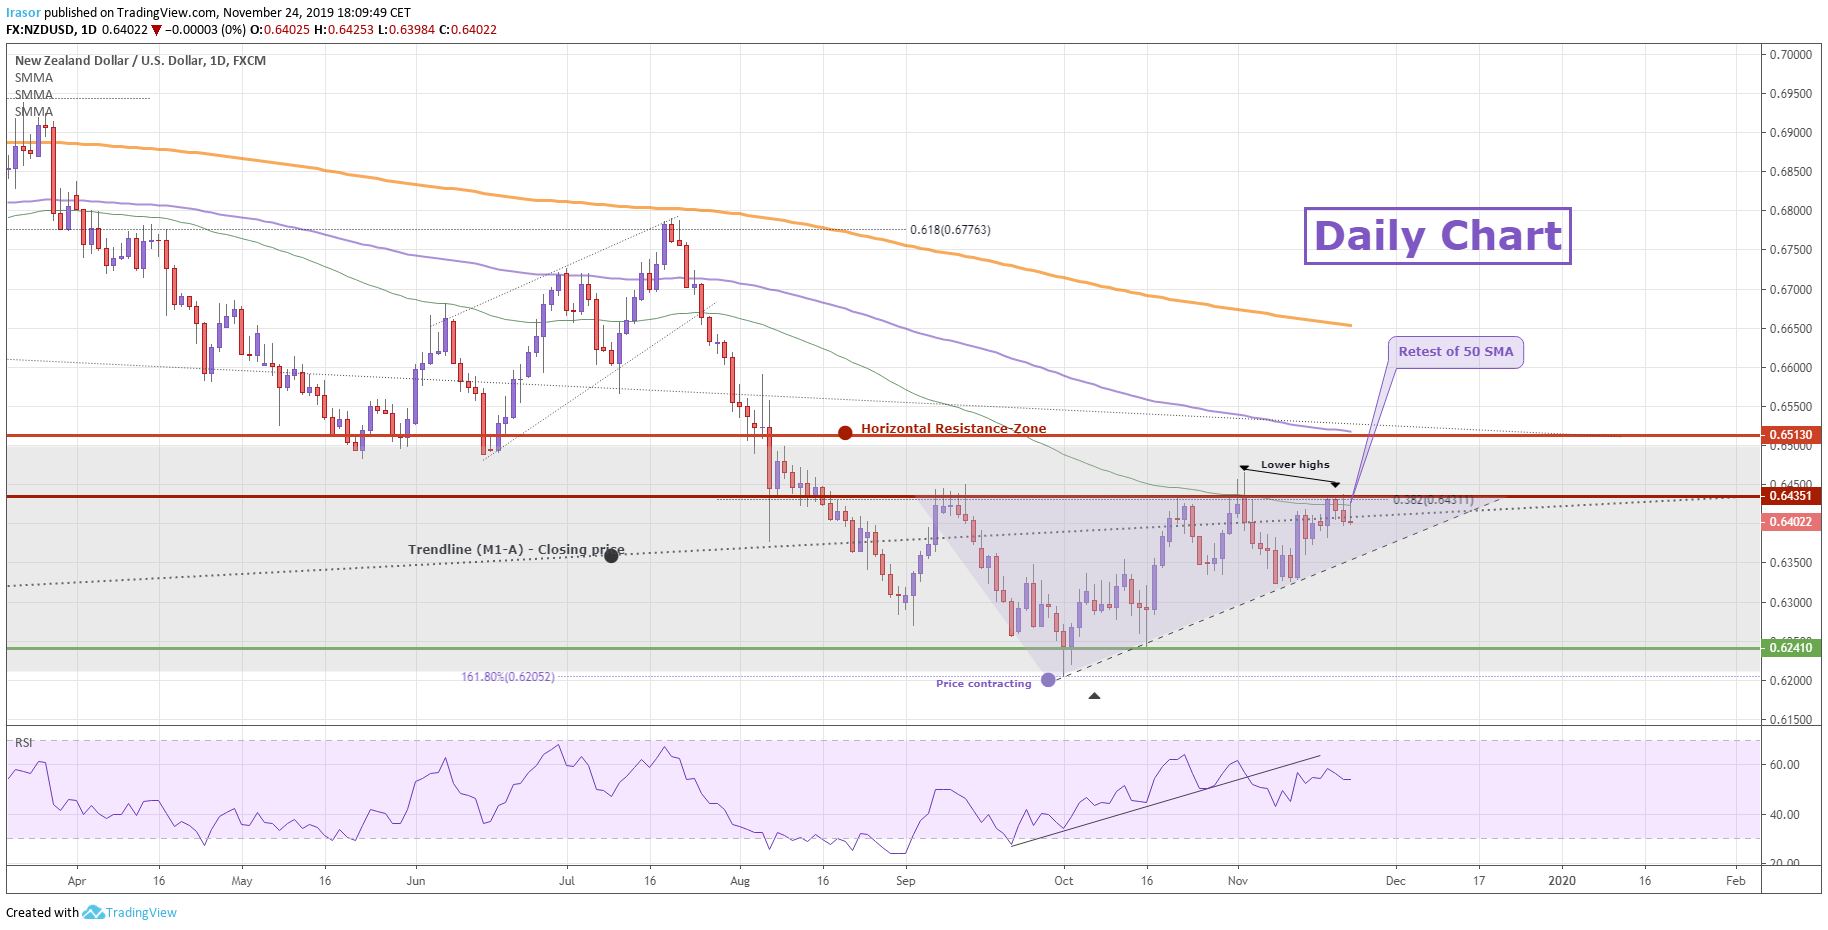The image size is (1828, 930).
Task: Select the 0.64351 price label
Action: [1790, 496]
